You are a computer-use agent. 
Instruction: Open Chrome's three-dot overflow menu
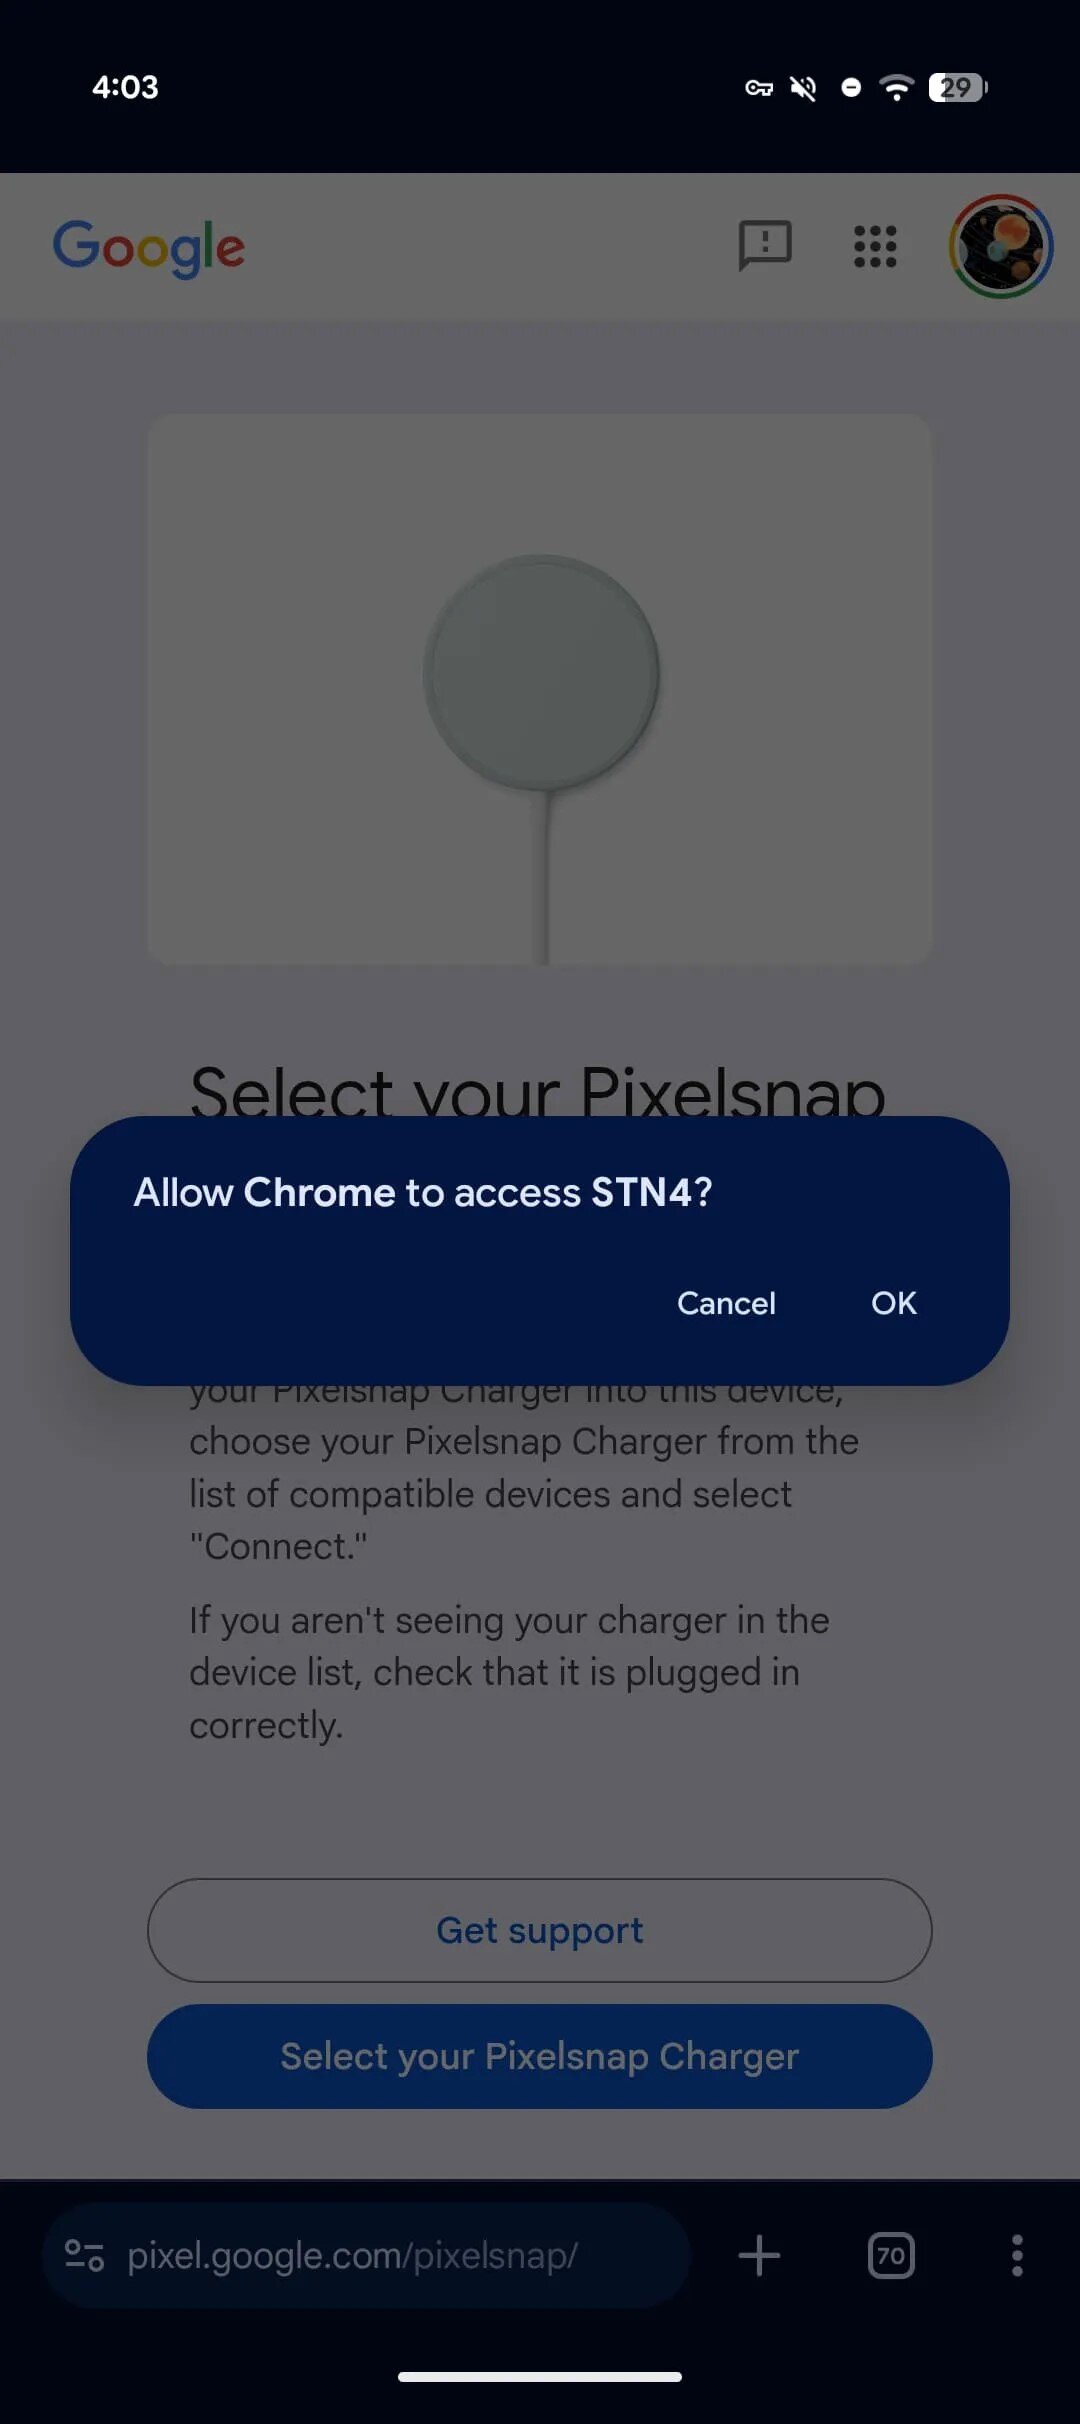1017,2256
